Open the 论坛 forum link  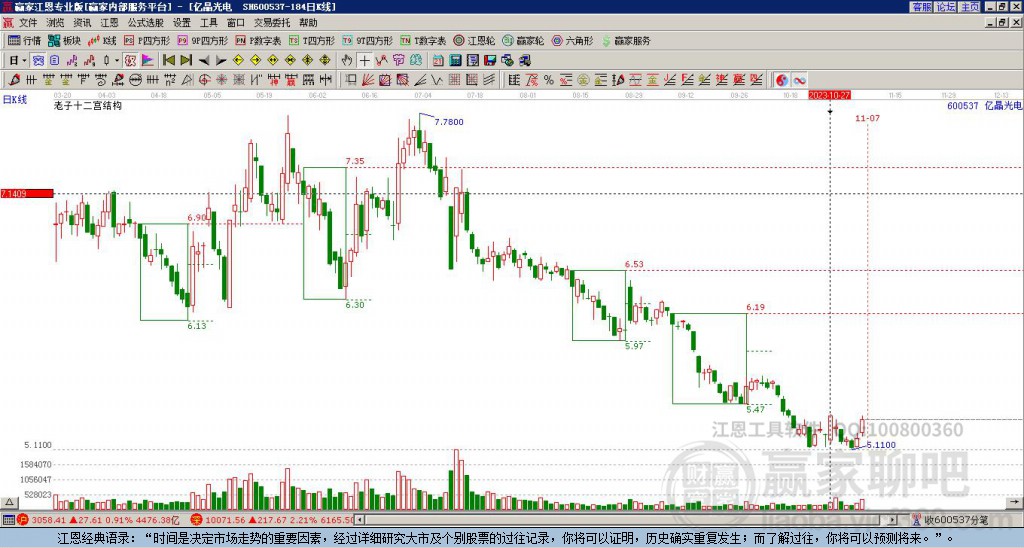click(x=946, y=7)
